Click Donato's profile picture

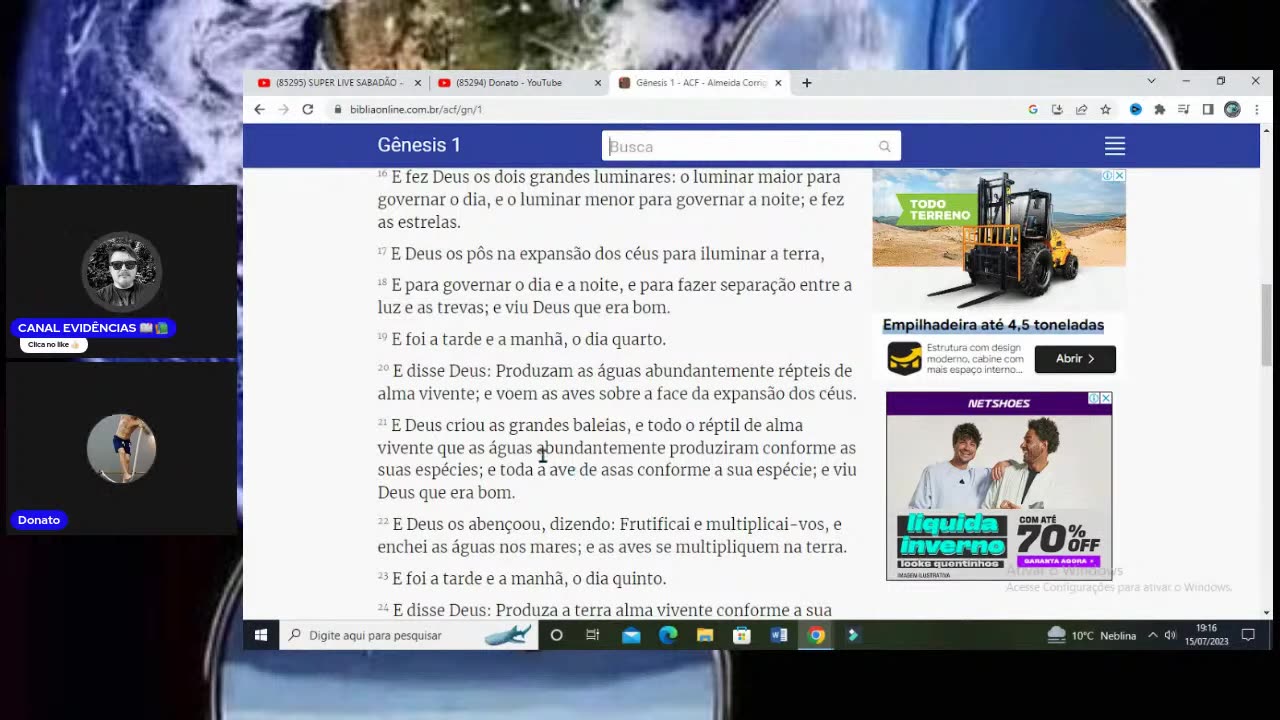(x=121, y=449)
